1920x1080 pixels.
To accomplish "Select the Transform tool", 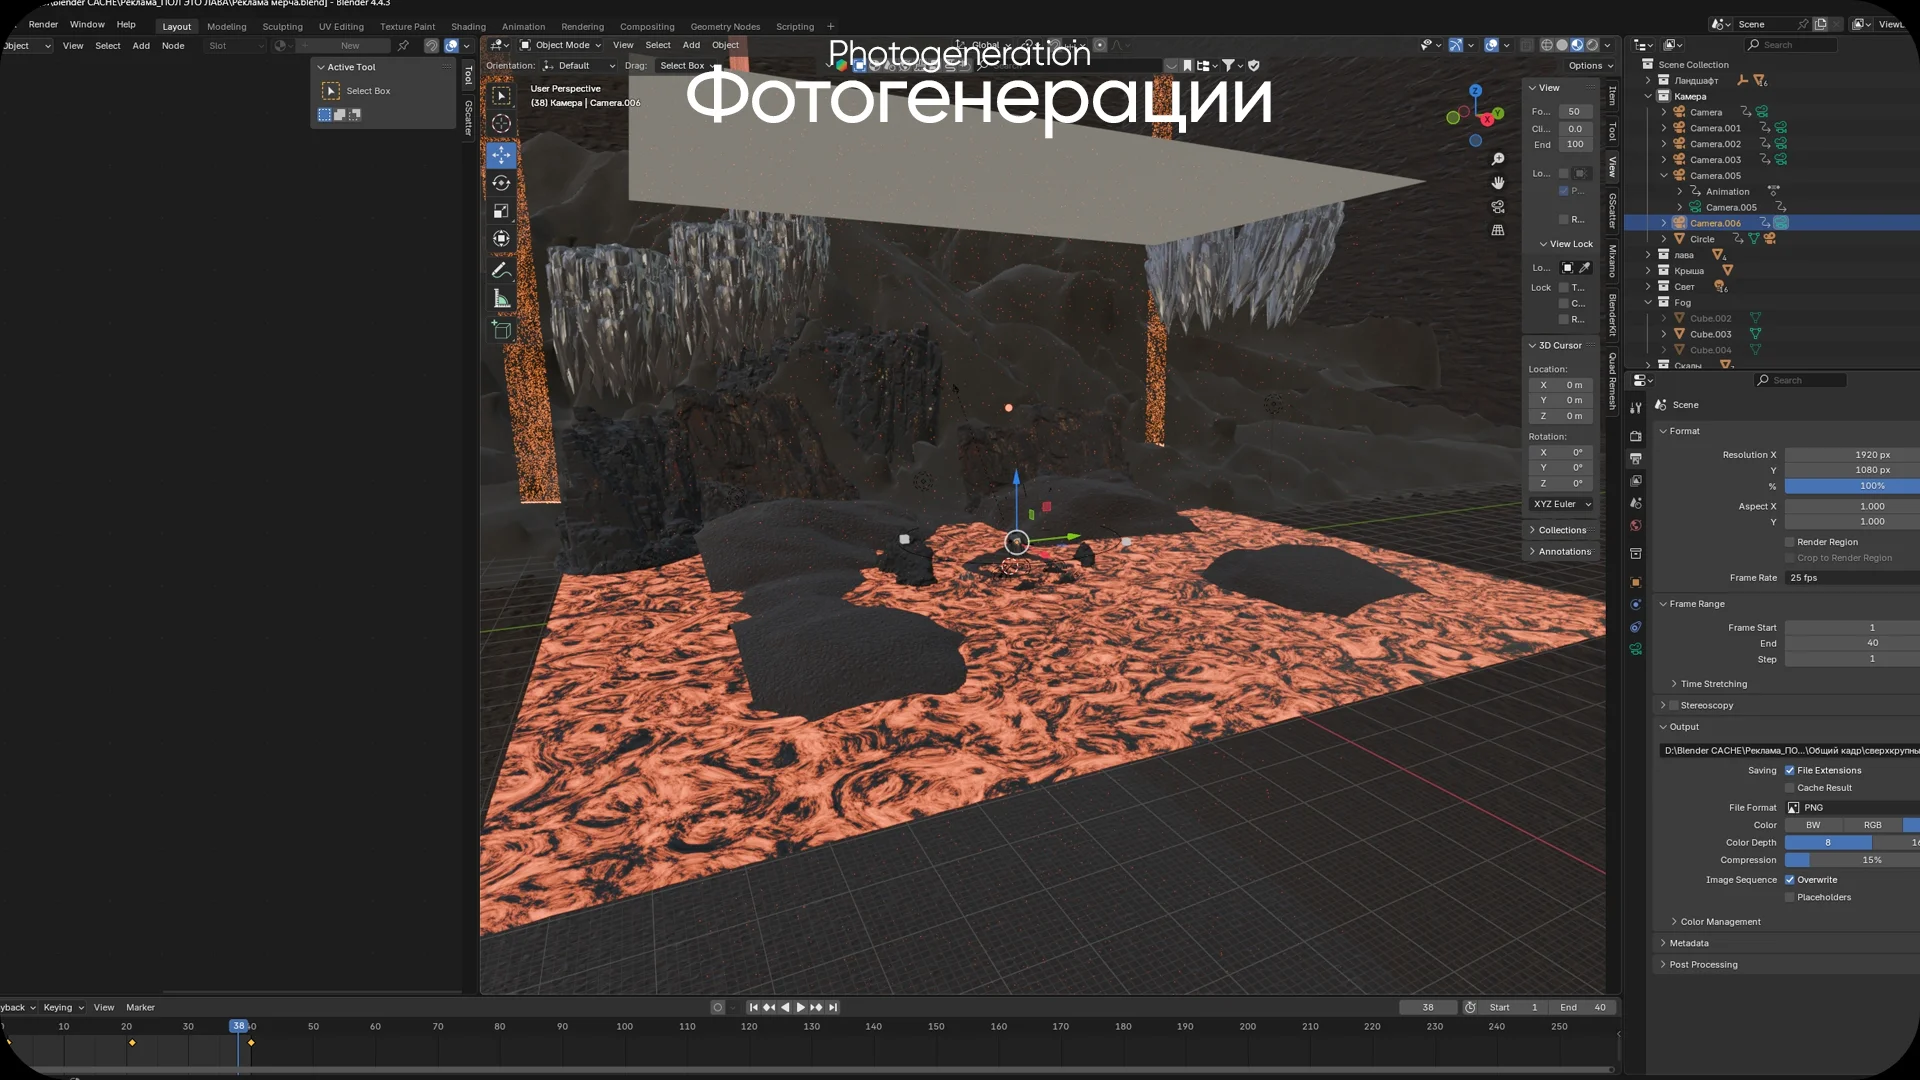I will coord(502,239).
